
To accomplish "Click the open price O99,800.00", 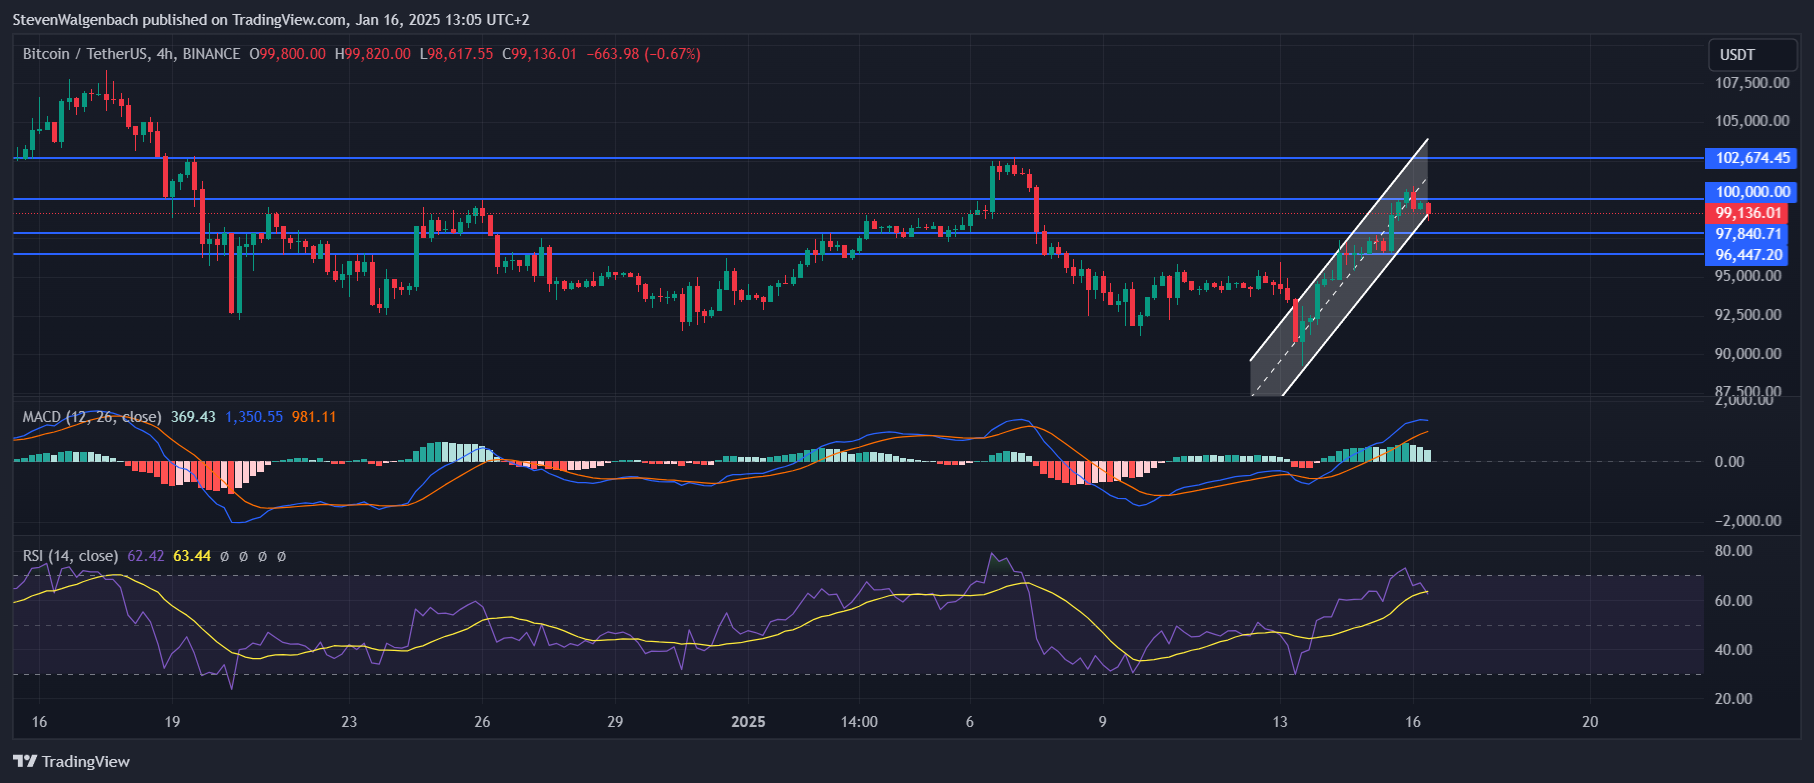I will (x=288, y=54).
